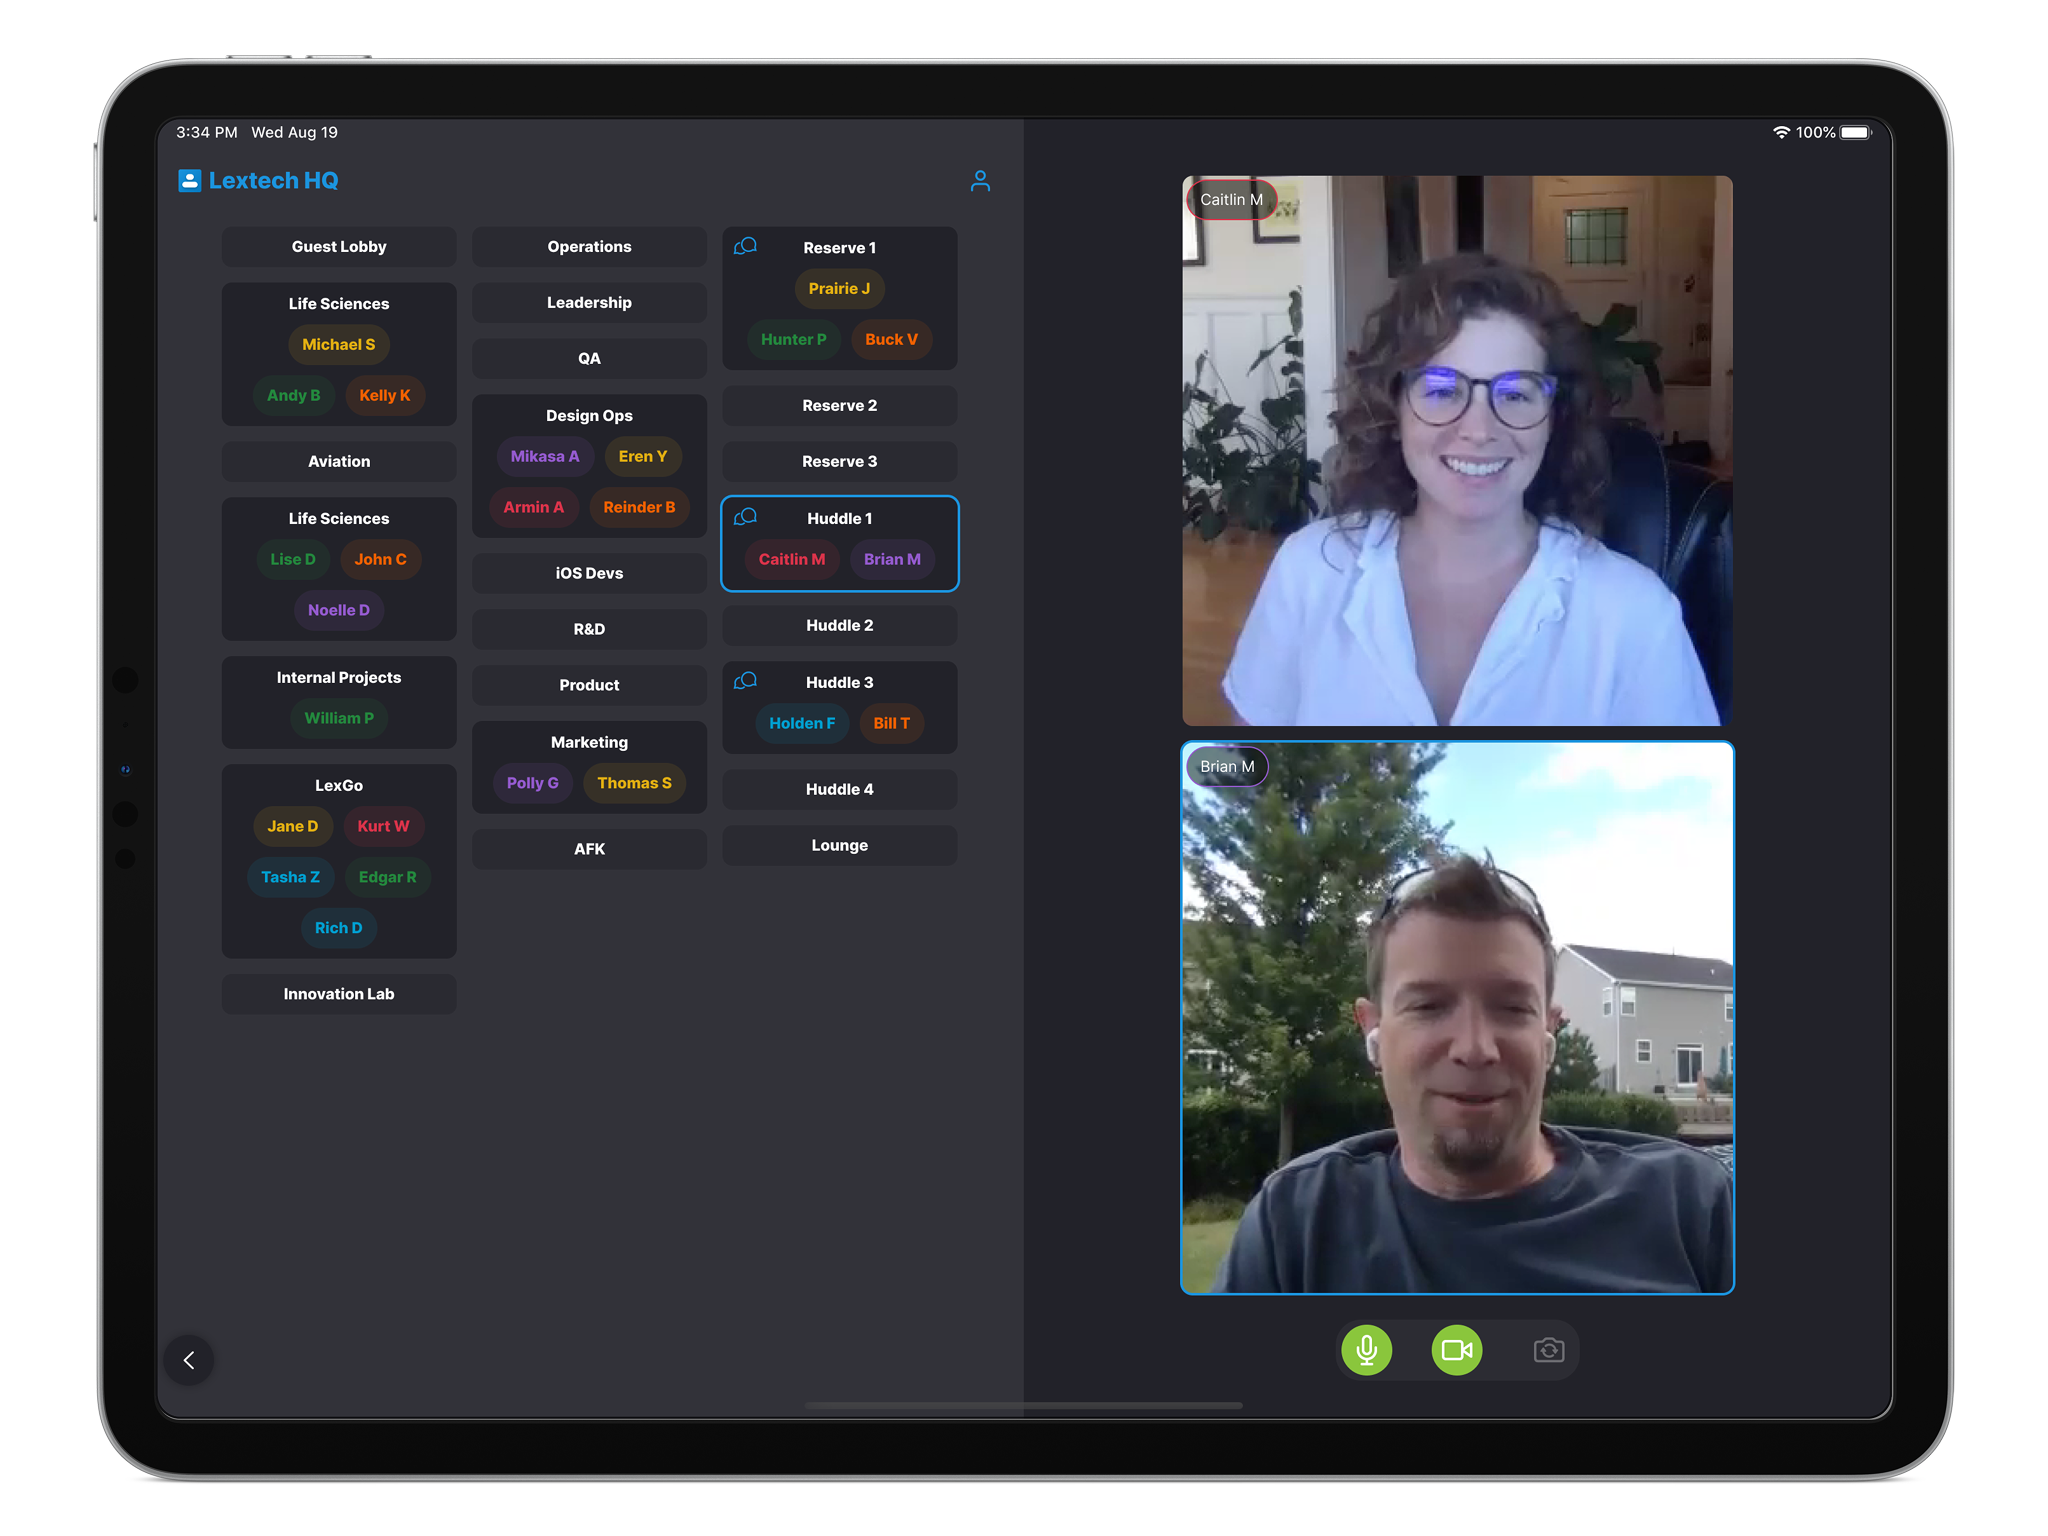This screenshot has height=1536, width=2048.
Task: Move to the AFK room
Action: 589,850
